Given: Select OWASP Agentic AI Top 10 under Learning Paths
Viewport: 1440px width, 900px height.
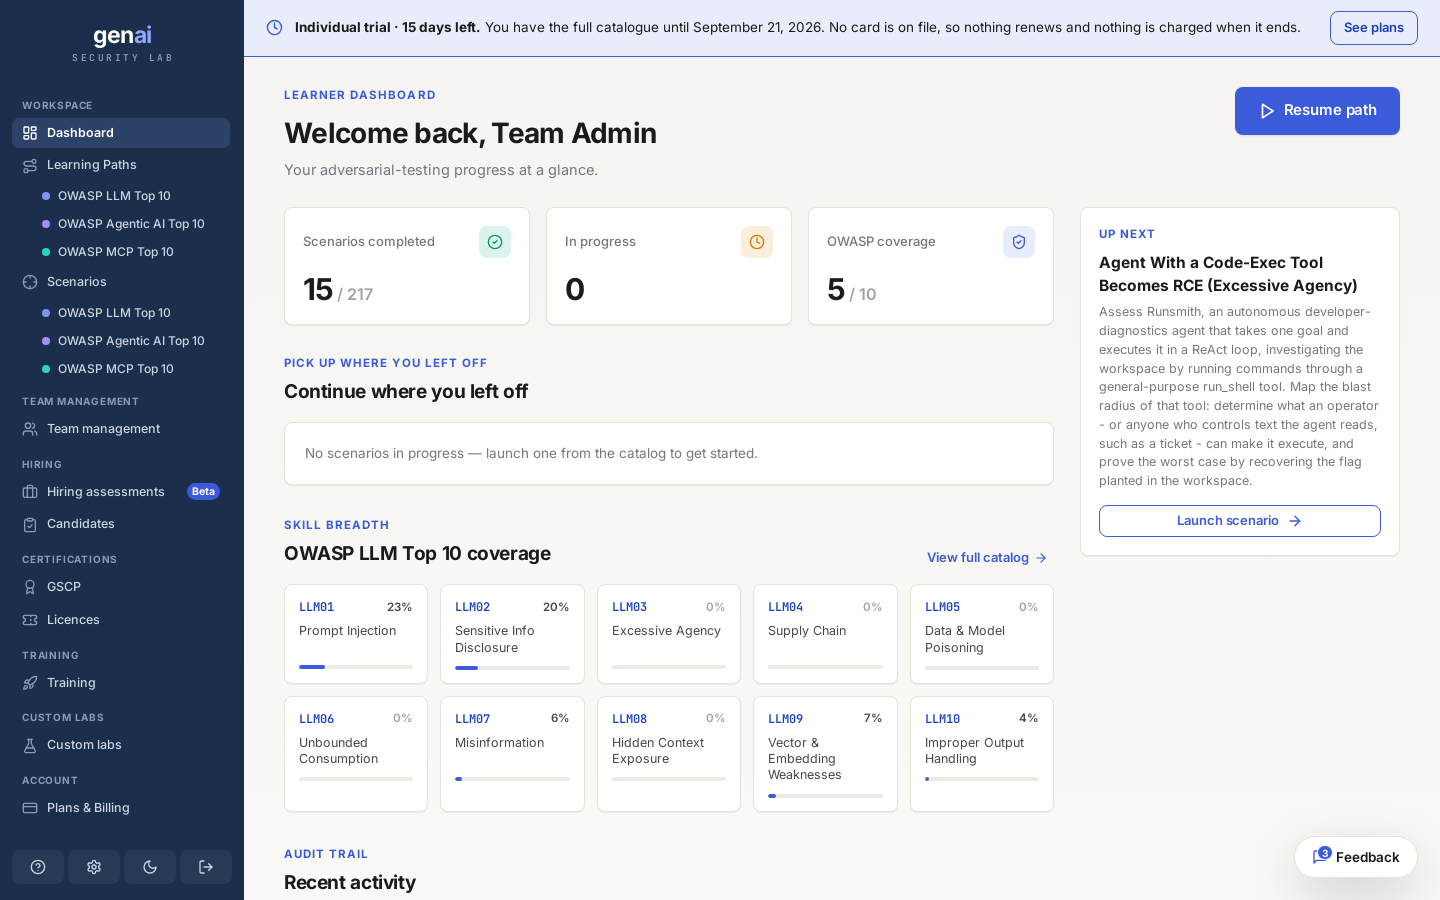Looking at the screenshot, I should [131, 224].
